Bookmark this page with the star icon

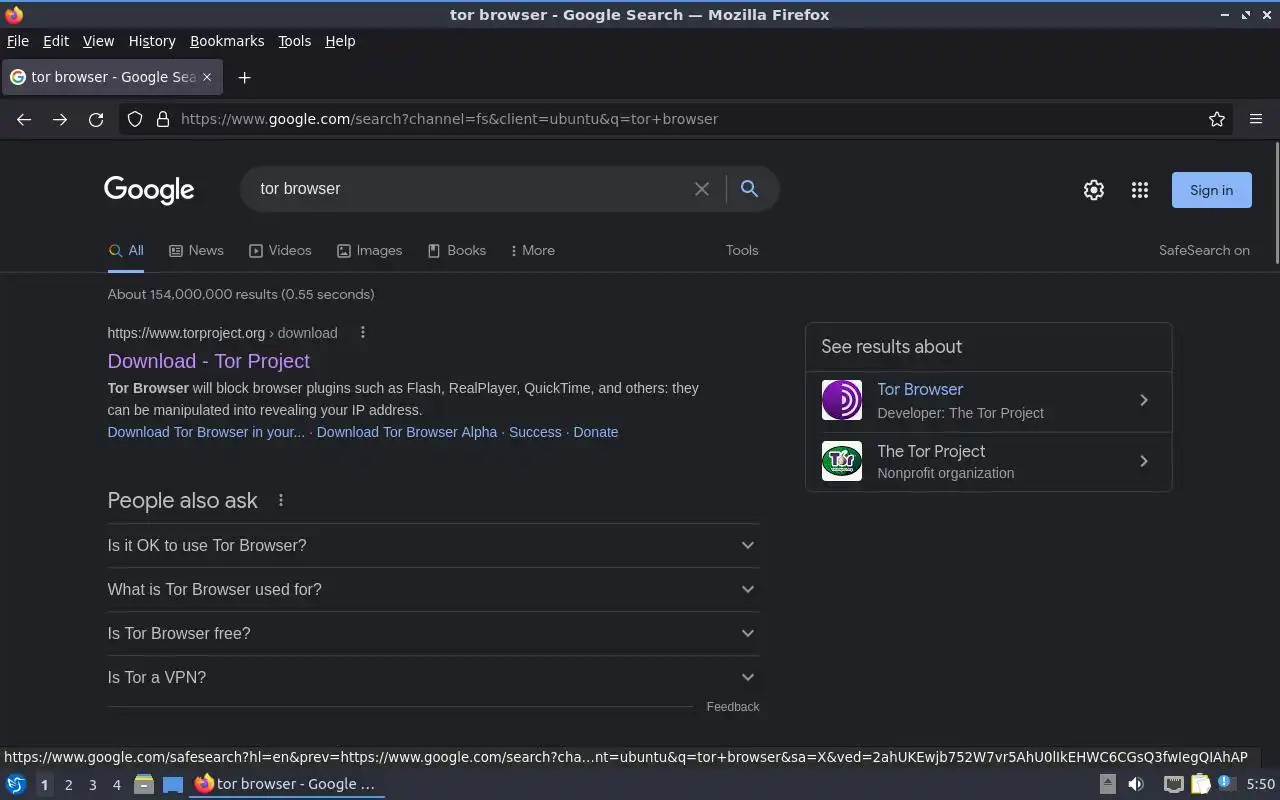click(1217, 119)
